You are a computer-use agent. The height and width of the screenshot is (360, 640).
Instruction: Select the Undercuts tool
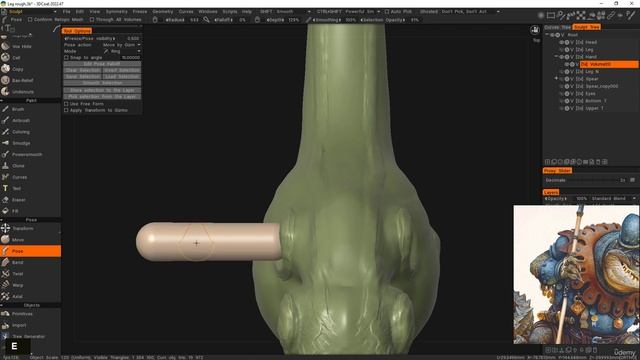pyautogui.click(x=22, y=92)
